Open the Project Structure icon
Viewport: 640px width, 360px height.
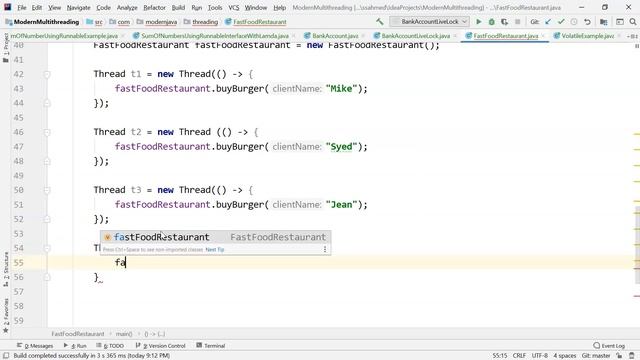(x=604, y=22)
